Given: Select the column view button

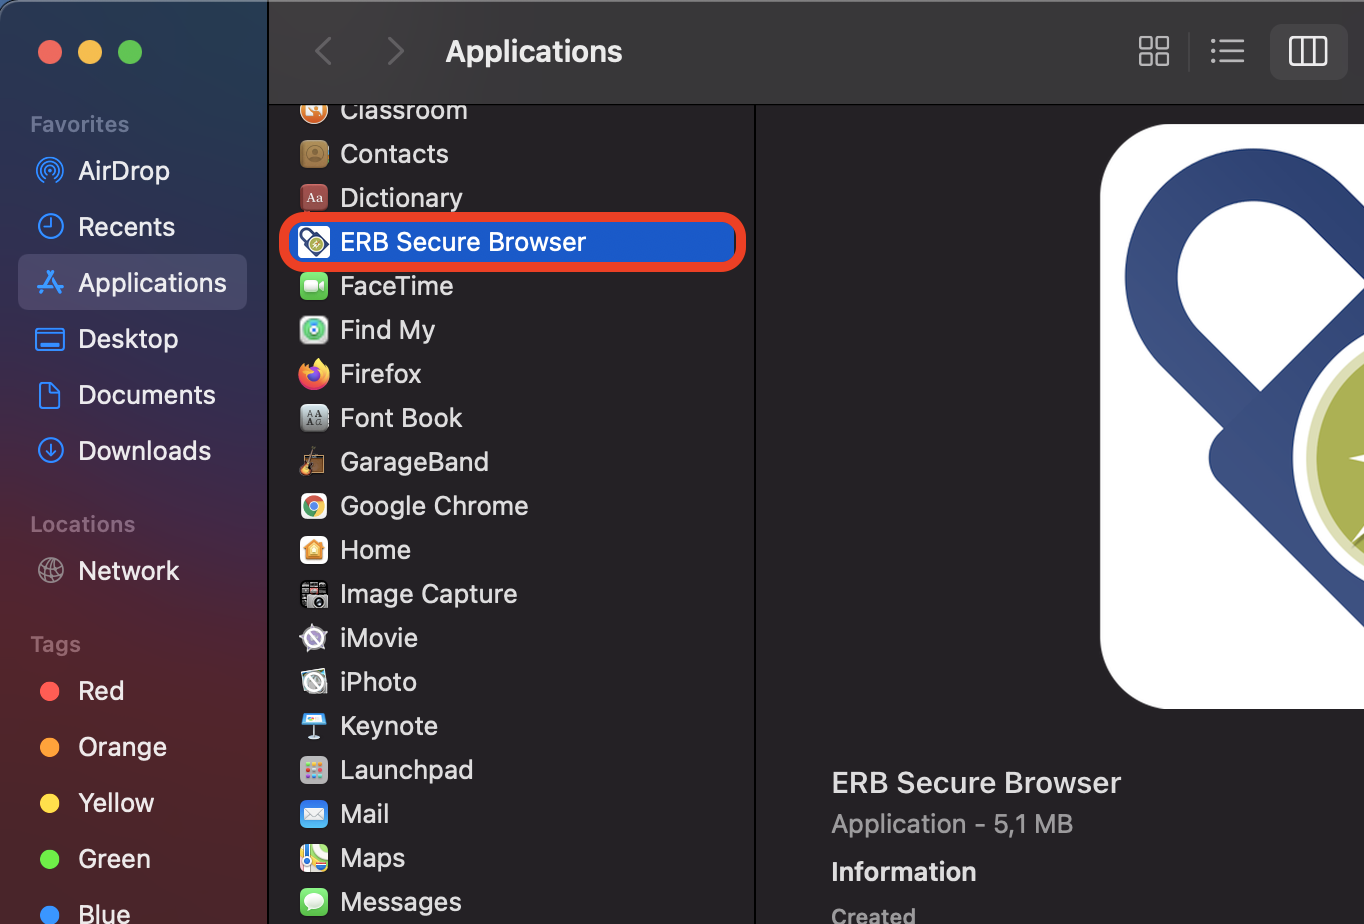Looking at the screenshot, I should [1307, 51].
